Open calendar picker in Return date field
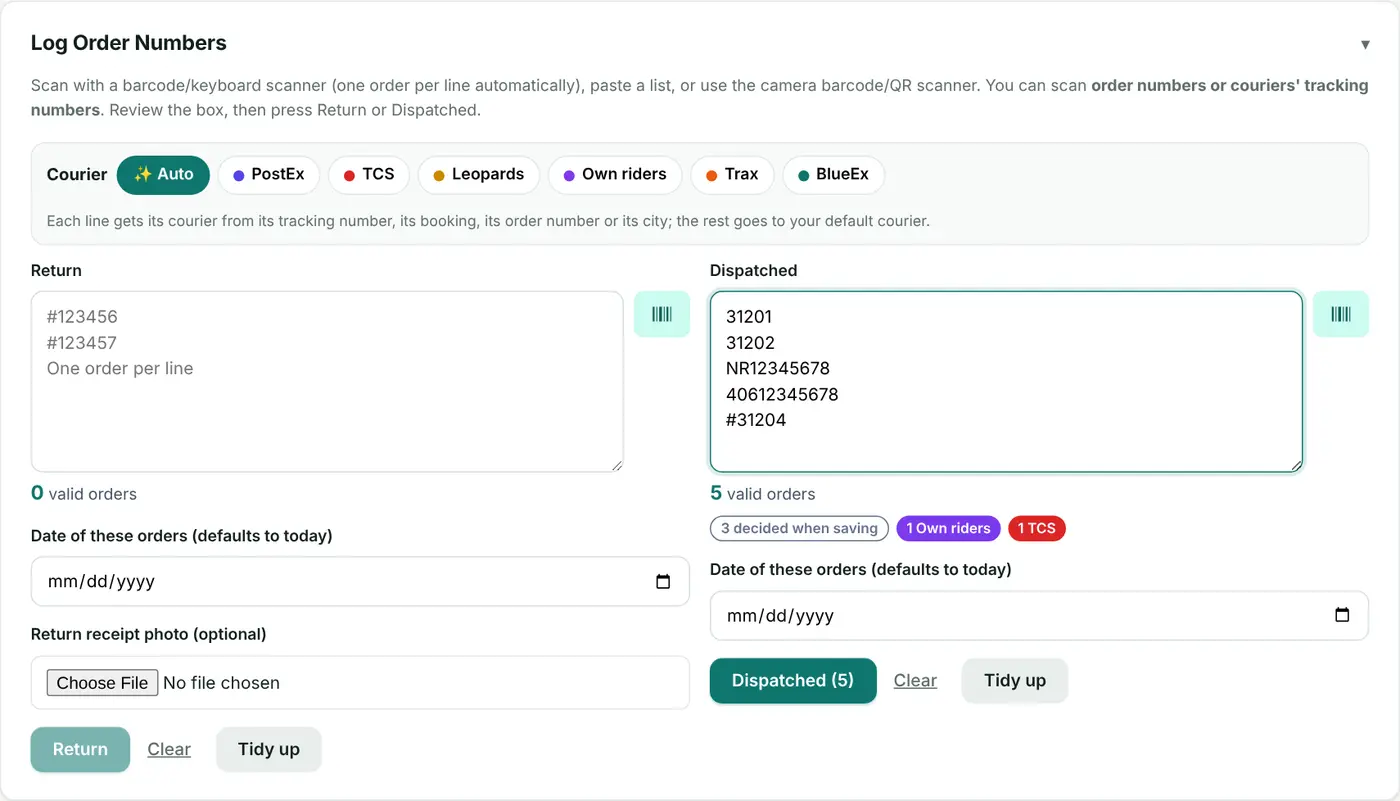The image size is (1400, 801). click(663, 582)
